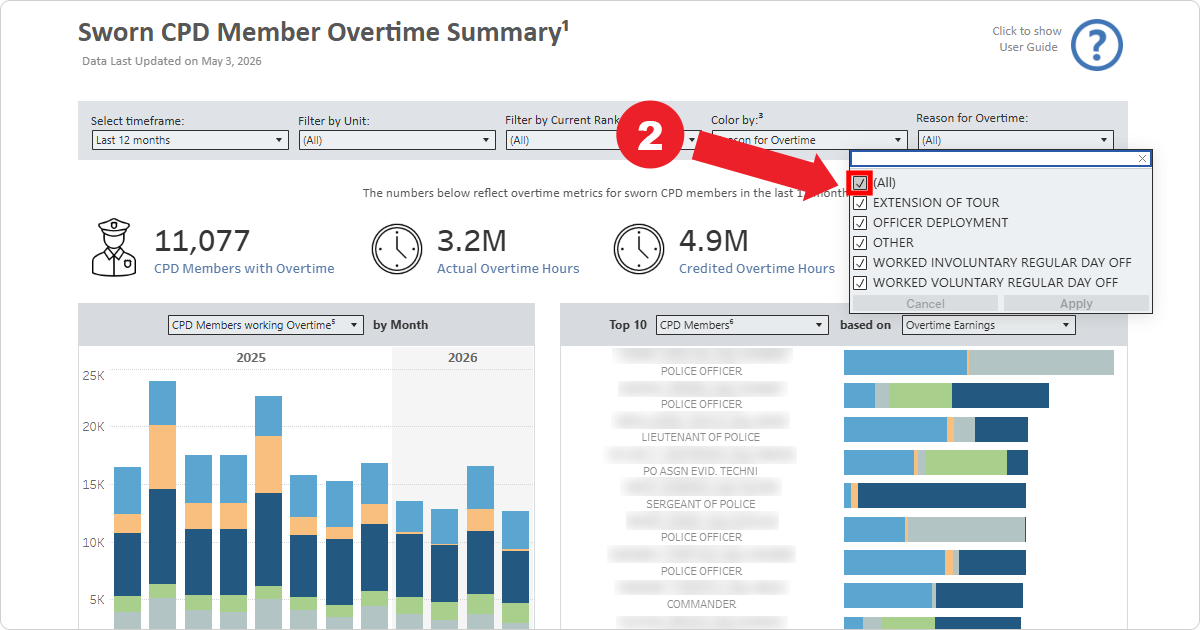
Task: Click the Credited Overtime Hours label
Action: click(757, 268)
